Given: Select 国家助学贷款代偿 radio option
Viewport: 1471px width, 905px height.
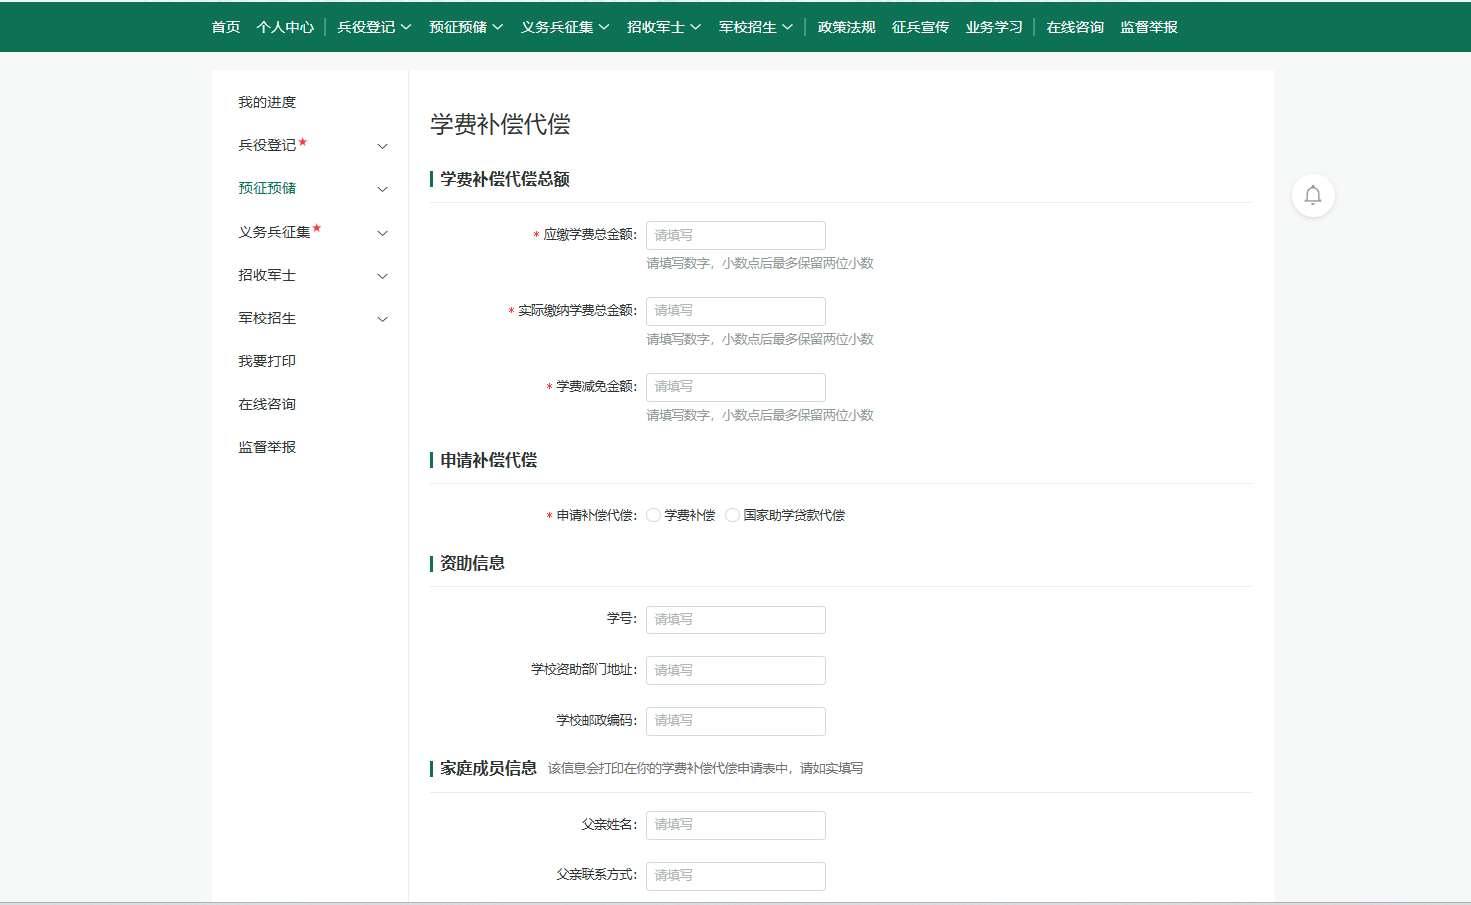Looking at the screenshot, I should 733,515.
